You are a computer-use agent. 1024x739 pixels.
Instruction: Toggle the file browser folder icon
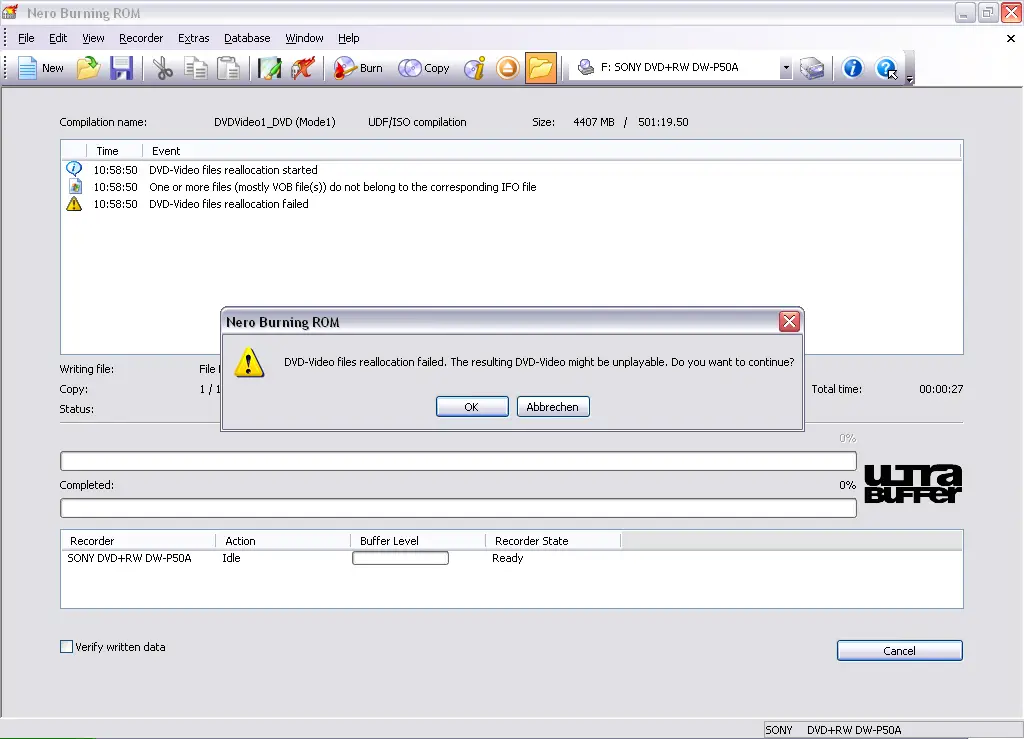pyautogui.click(x=541, y=68)
